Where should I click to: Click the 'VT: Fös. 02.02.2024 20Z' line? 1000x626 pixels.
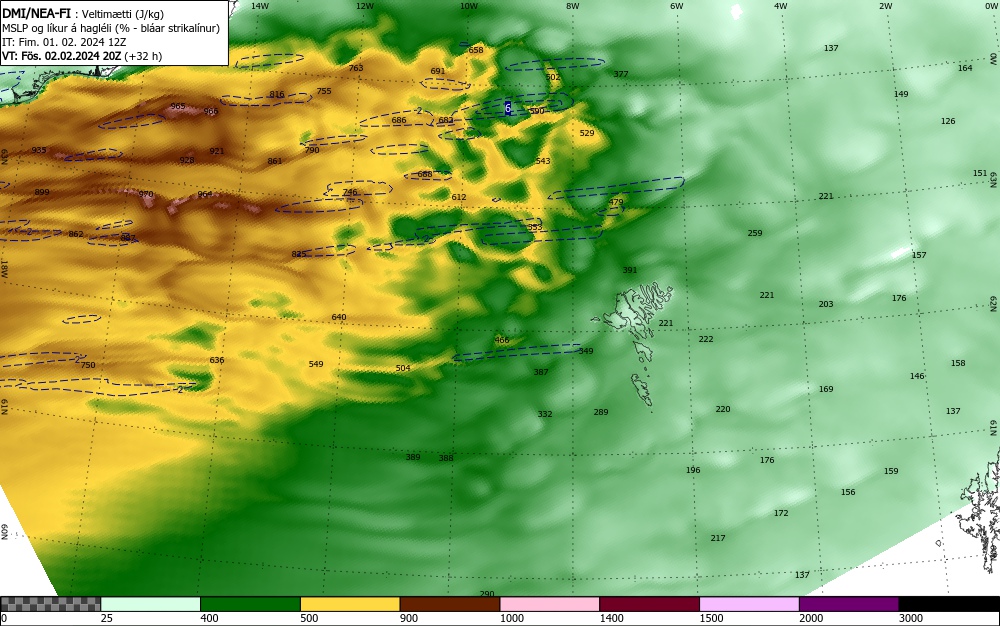click(82, 56)
